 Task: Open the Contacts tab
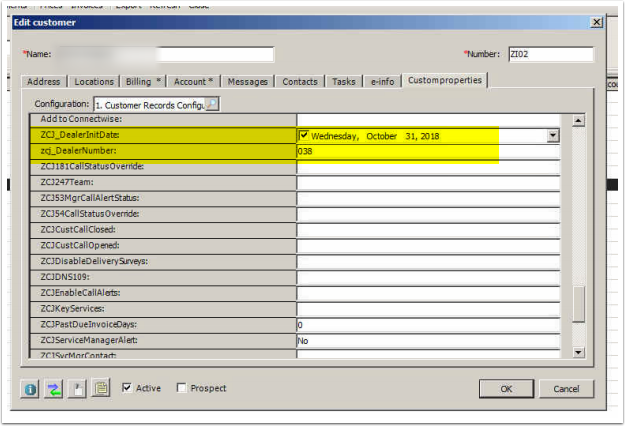pyautogui.click(x=300, y=82)
